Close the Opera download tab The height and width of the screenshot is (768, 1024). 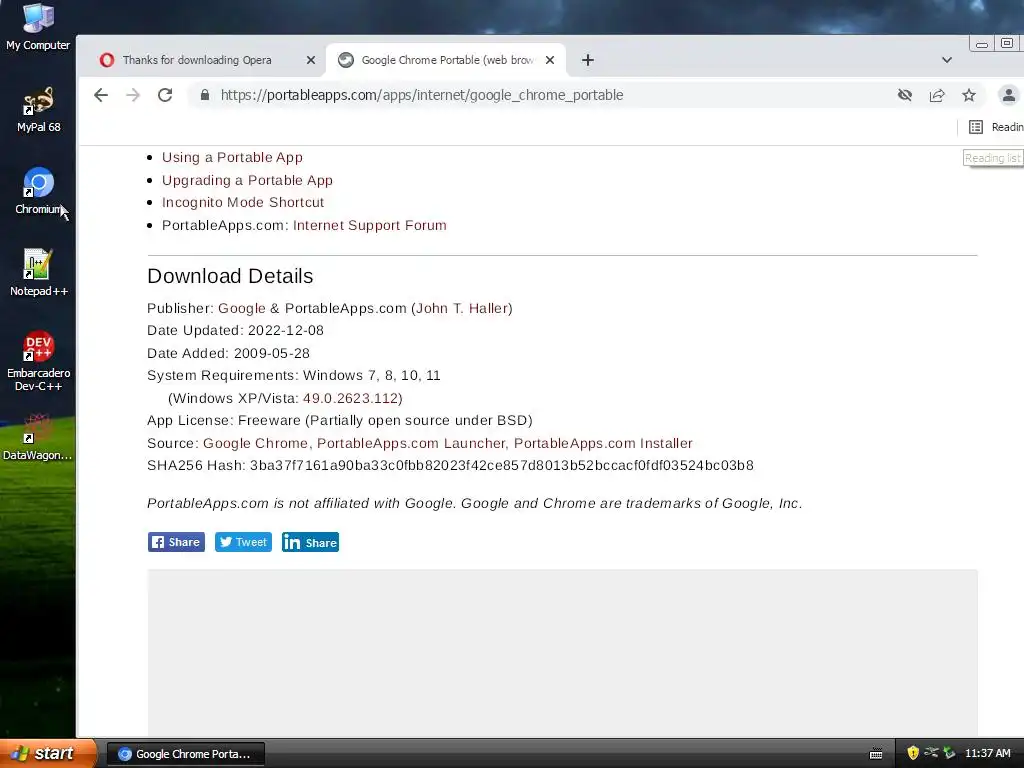coord(311,60)
